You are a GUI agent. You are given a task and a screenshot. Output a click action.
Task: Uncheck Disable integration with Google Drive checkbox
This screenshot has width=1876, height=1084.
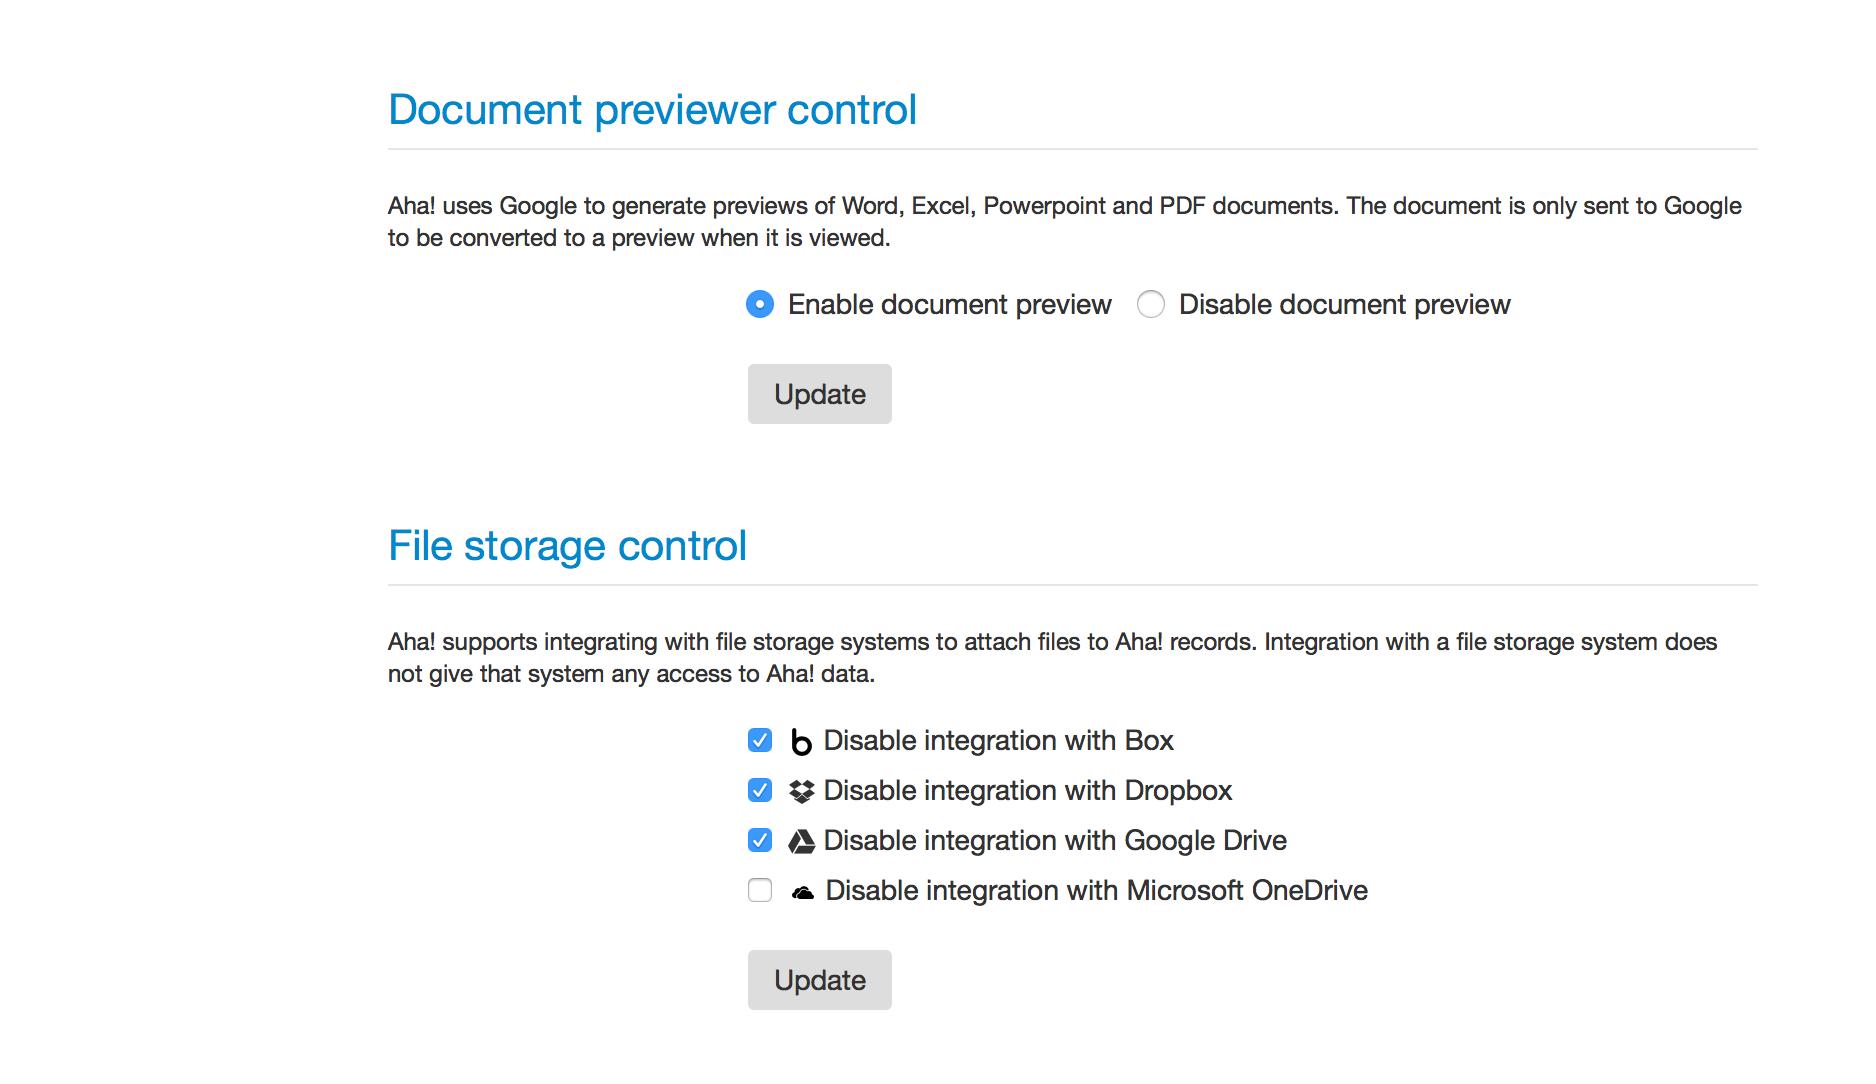[x=760, y=840]
